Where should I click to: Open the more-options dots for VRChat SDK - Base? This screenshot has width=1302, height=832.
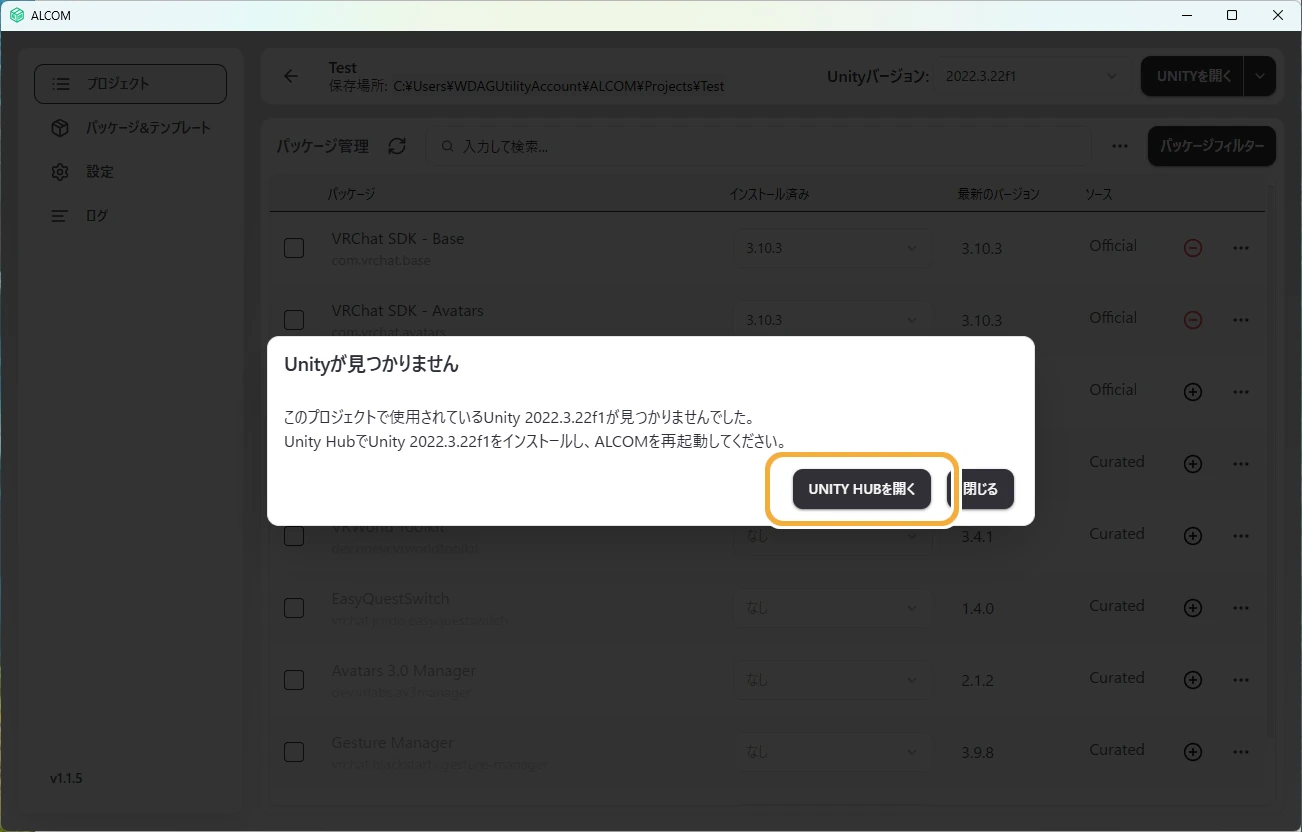click(x=1241, y=248)
